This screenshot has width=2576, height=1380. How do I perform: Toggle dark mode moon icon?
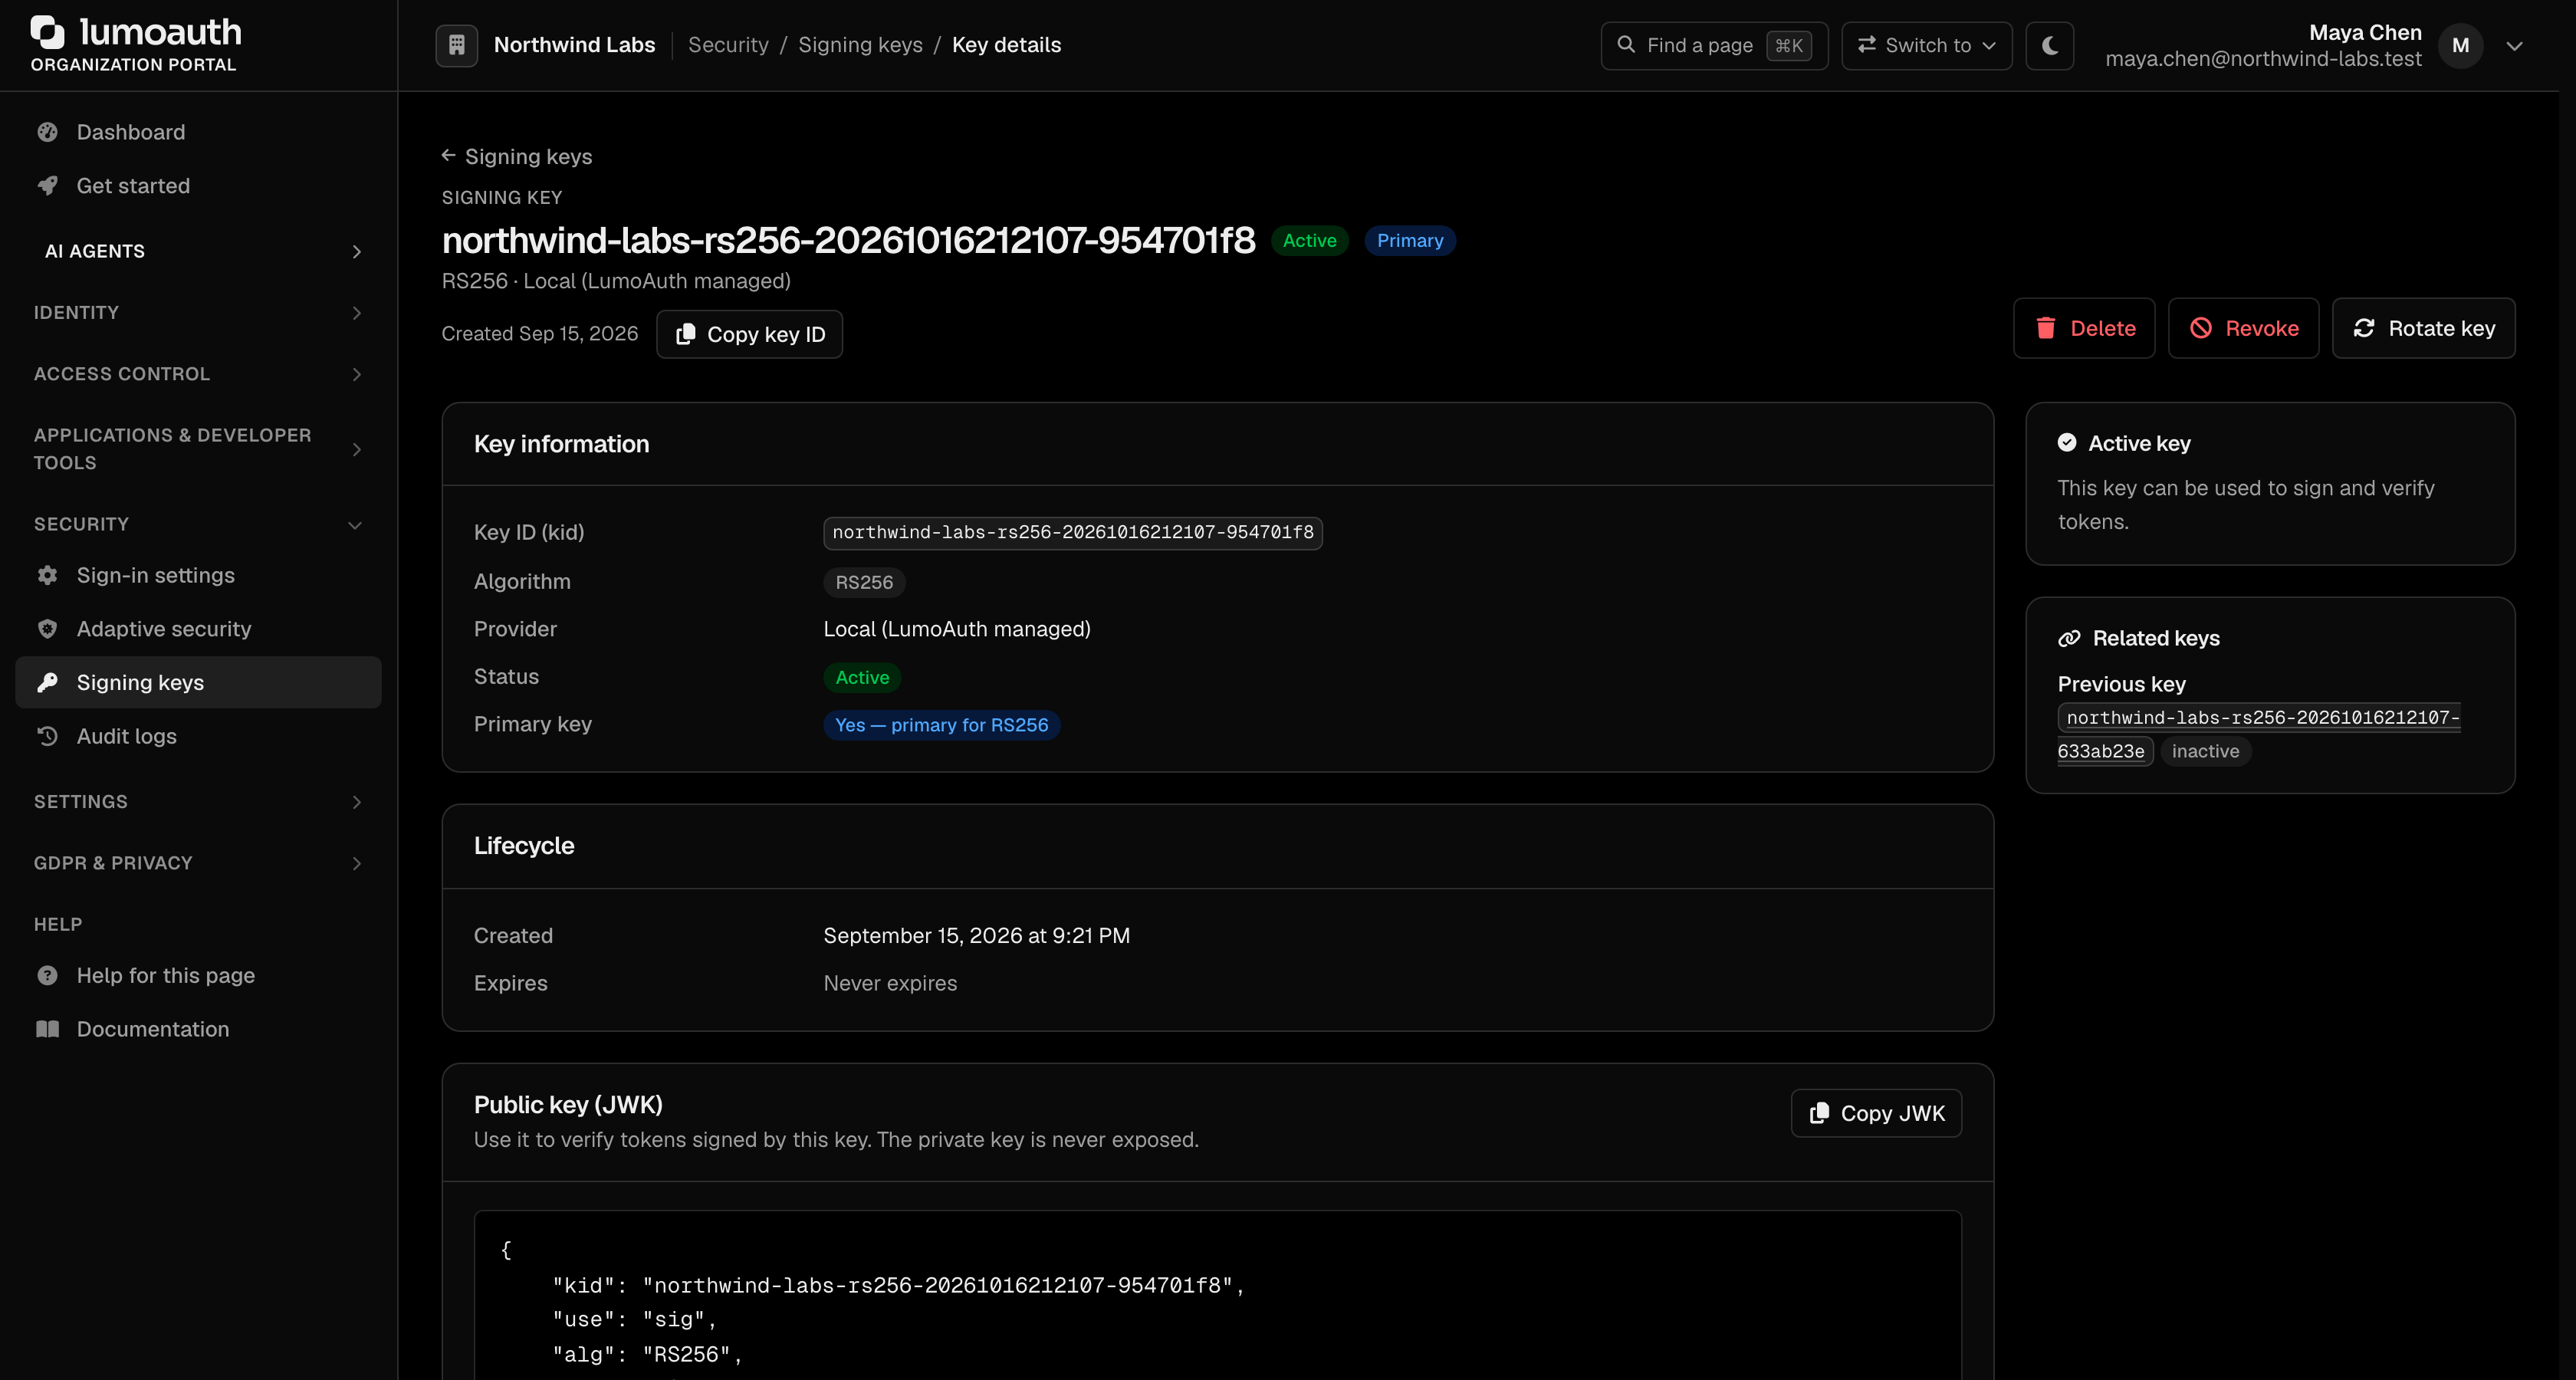tap(2049, 45)
